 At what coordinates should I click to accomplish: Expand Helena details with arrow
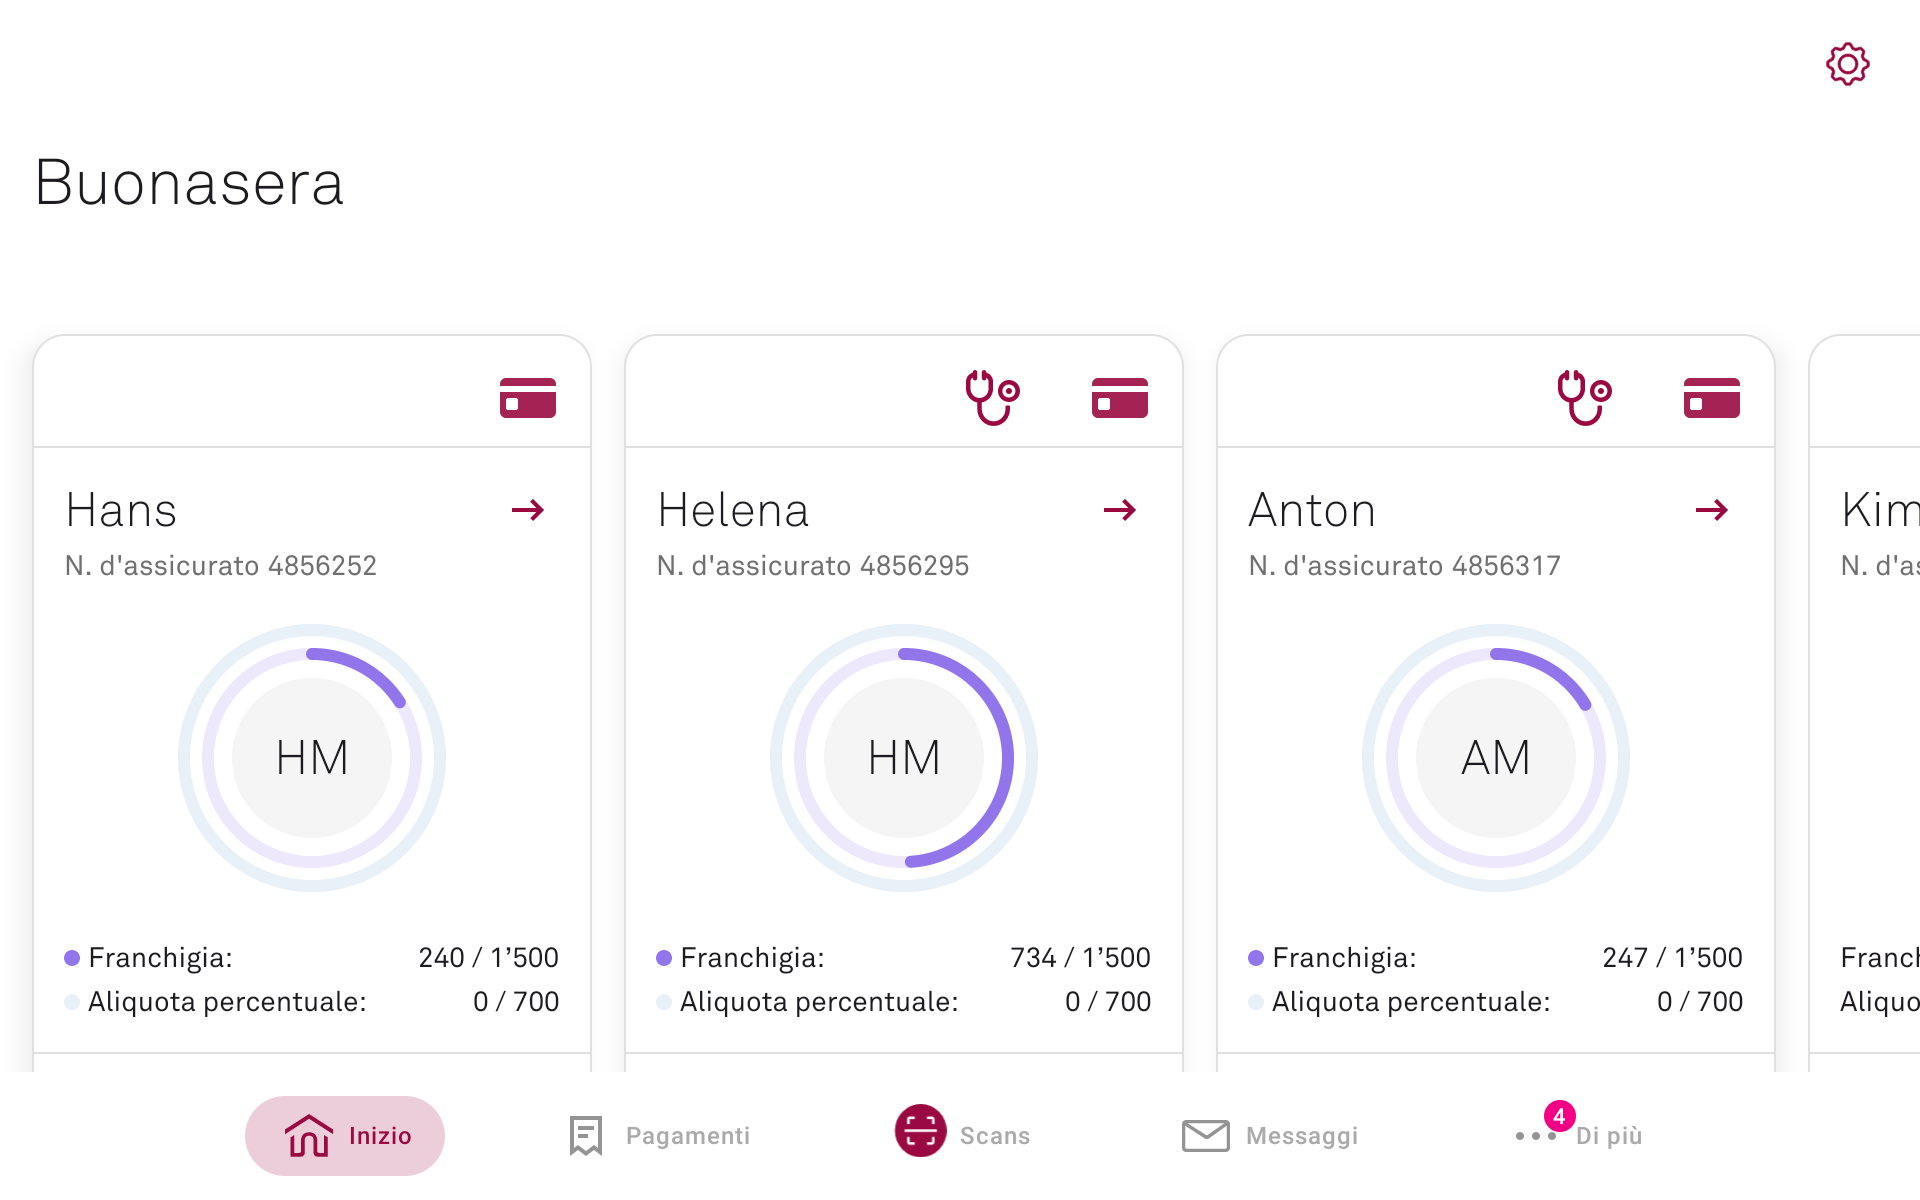pos(1119,510)
